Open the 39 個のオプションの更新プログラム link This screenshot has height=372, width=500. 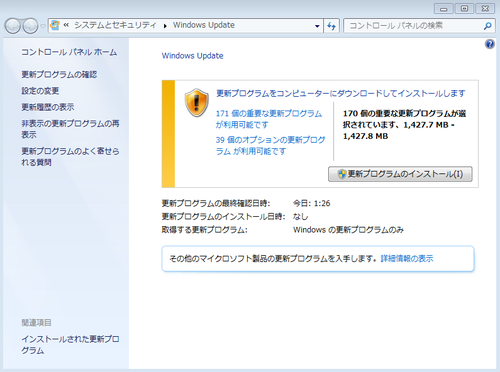point(270,145)
